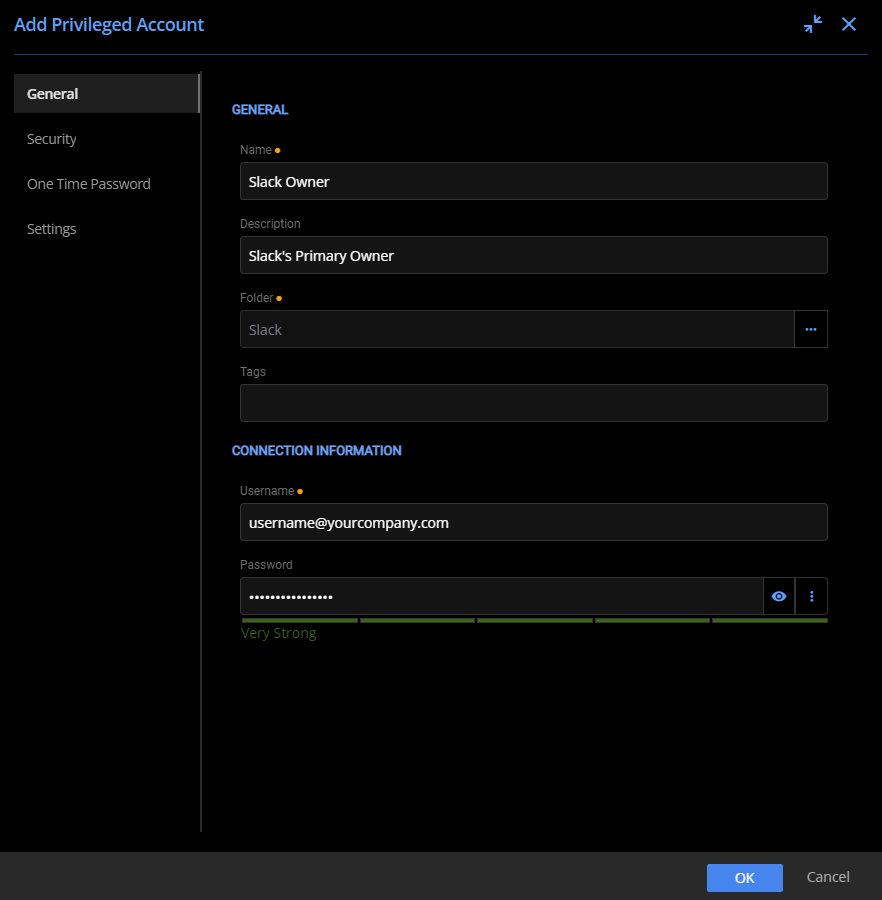Click the Name field containing Slack Owner
This screenshot has height=900, width=882.
533,181
